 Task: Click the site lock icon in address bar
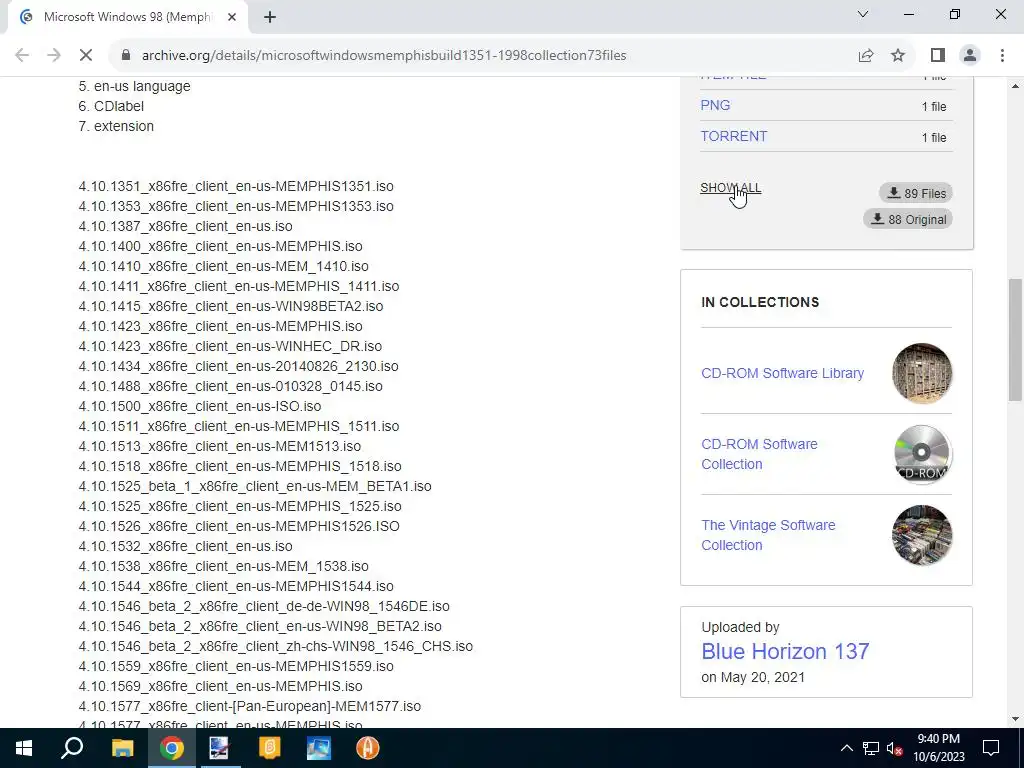point(126,56)
